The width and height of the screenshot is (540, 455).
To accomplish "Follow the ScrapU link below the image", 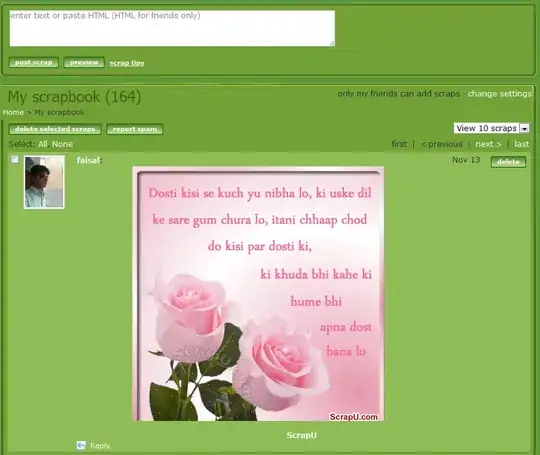I will pyautogui.click(x=301, y=435).
